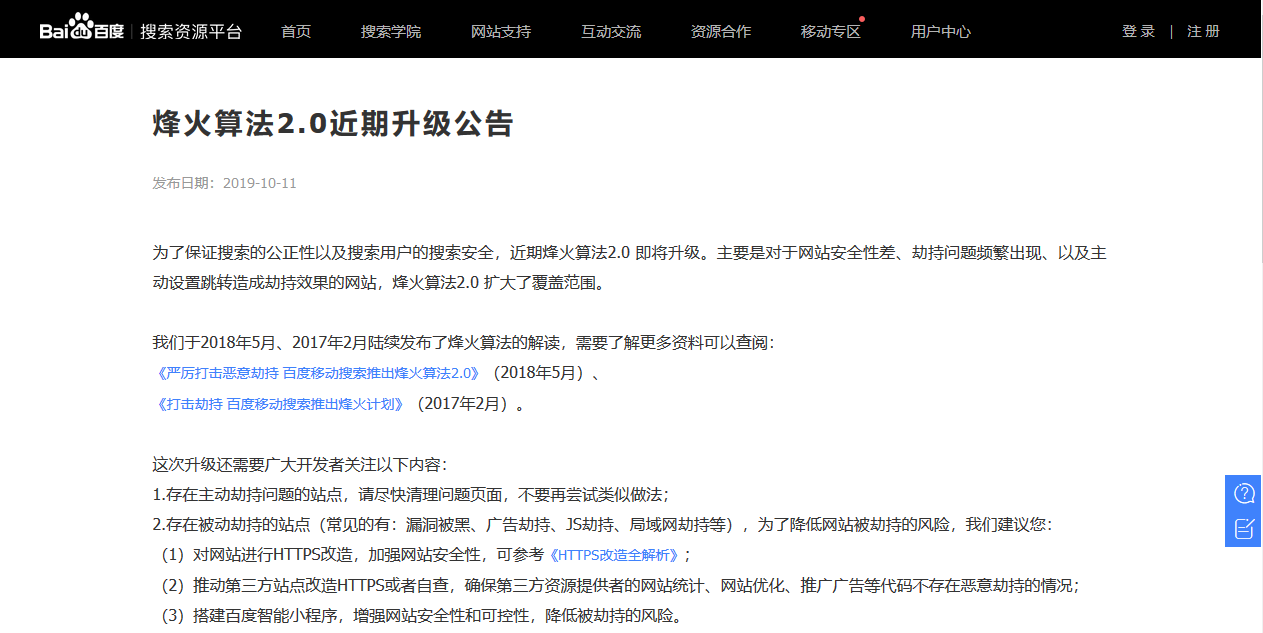
Task: Click the 登录 login button
Action: (1137, 31)
